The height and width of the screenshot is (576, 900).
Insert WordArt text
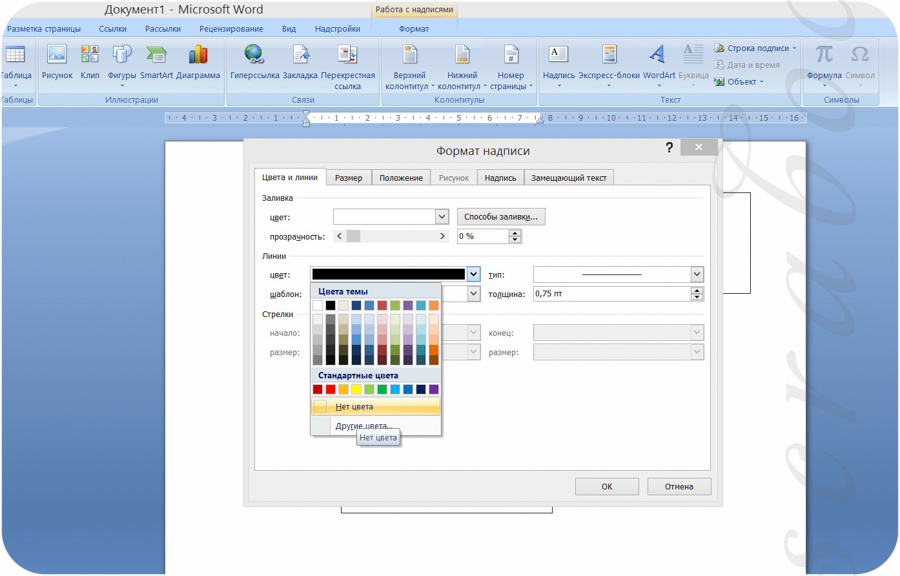(658, 61)
